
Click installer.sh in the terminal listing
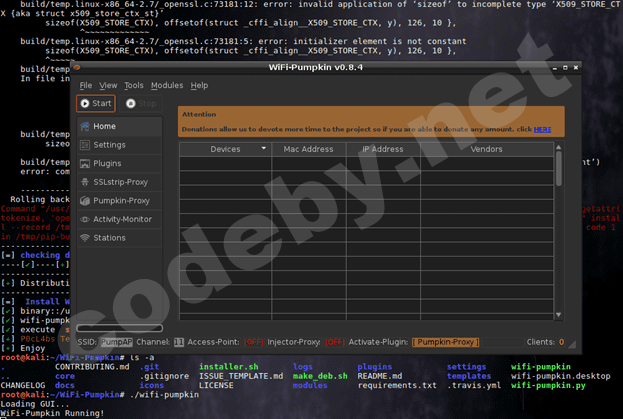pos(228,367)
